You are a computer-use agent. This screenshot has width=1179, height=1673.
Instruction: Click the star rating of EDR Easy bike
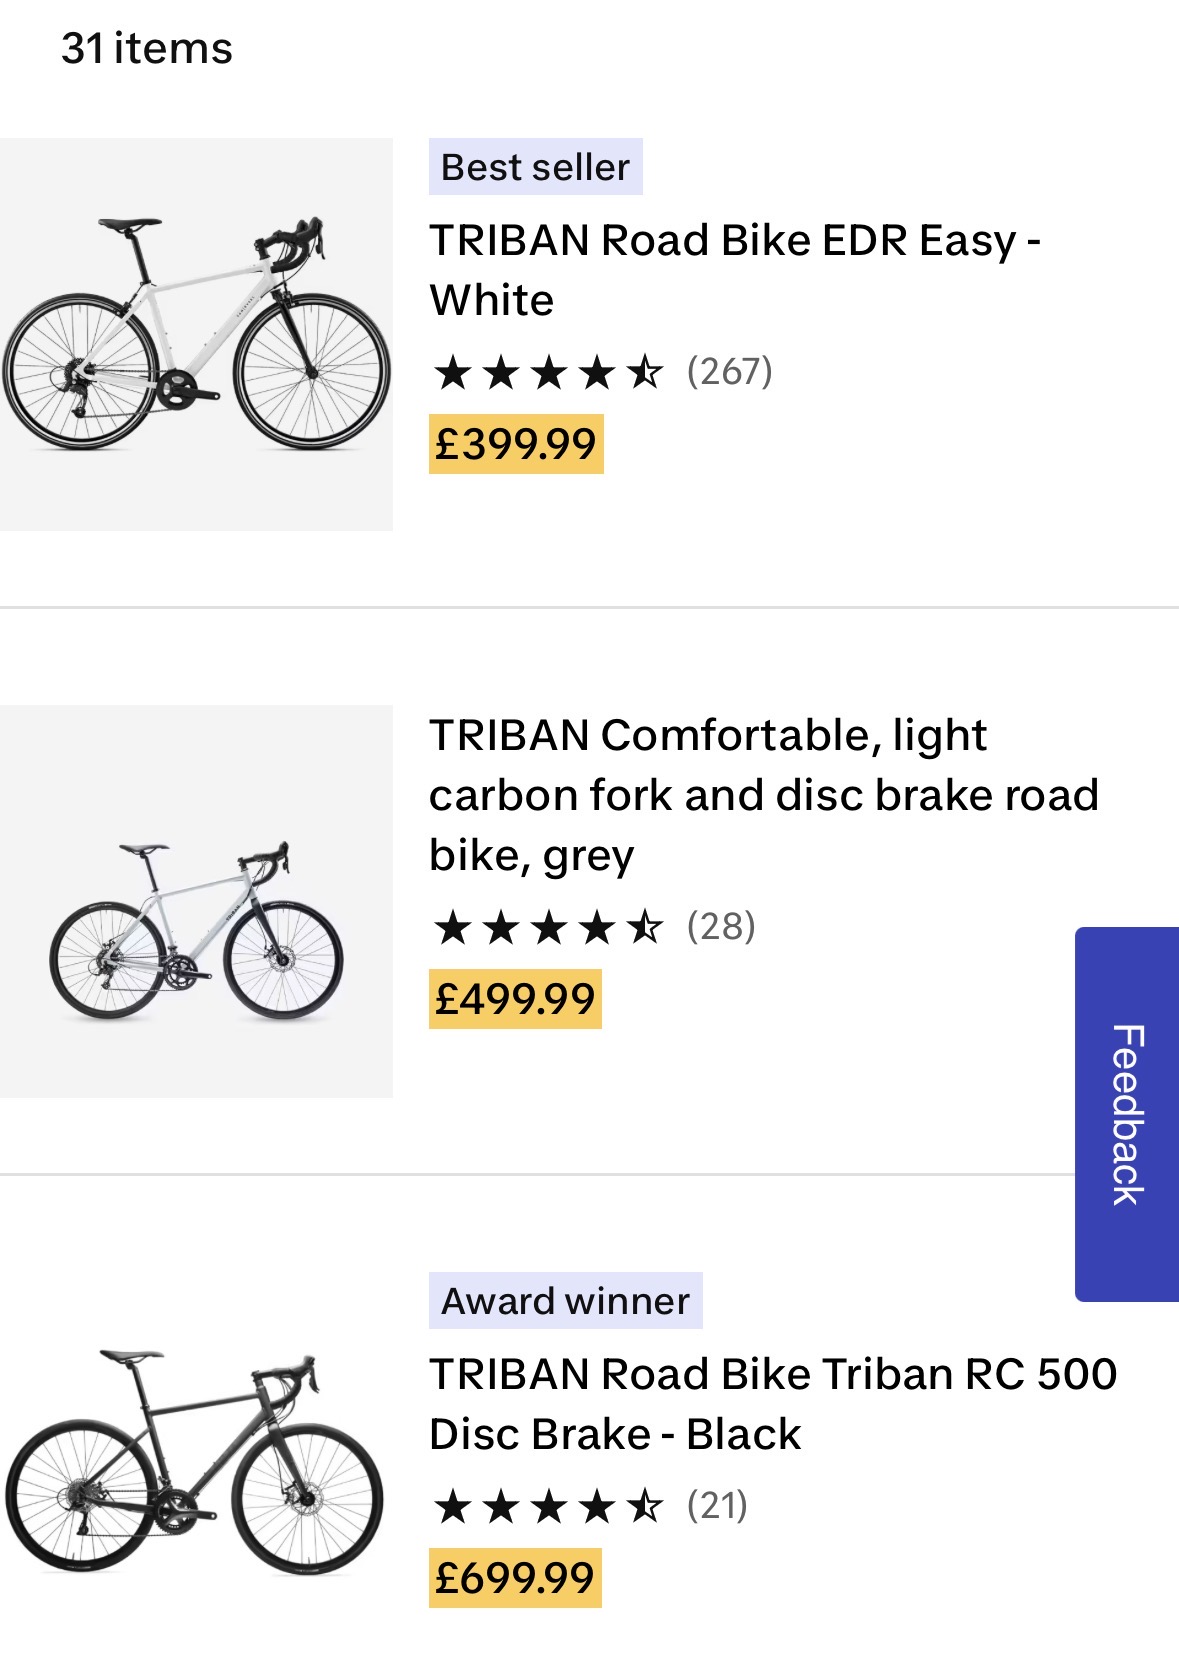tap(548, 372)
